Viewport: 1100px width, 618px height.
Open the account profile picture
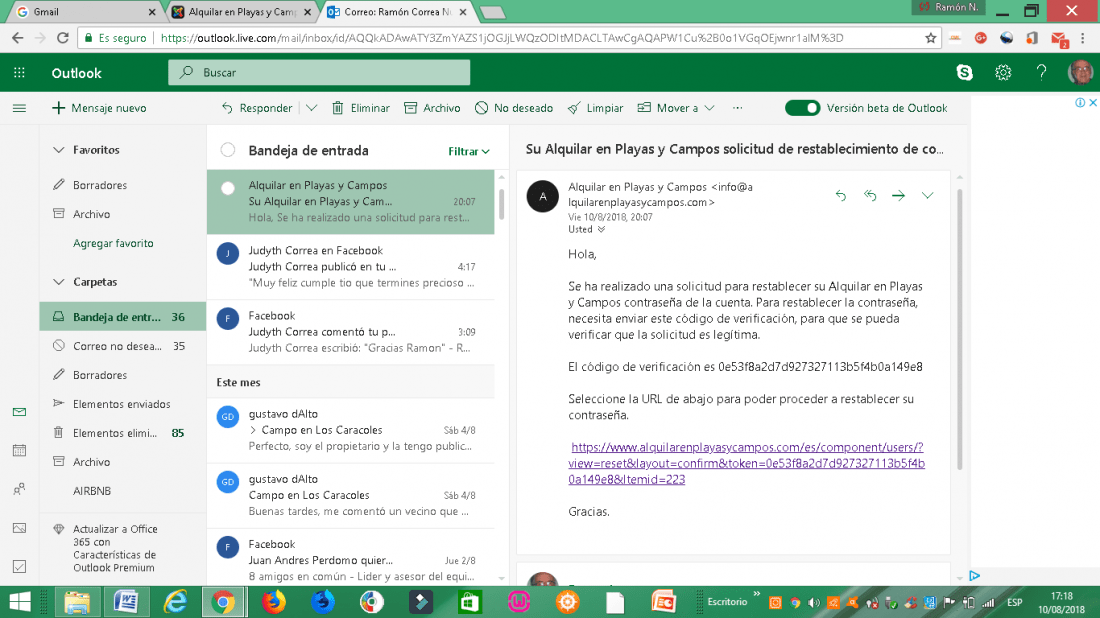pyautogui.click(x=1080, y=72)
